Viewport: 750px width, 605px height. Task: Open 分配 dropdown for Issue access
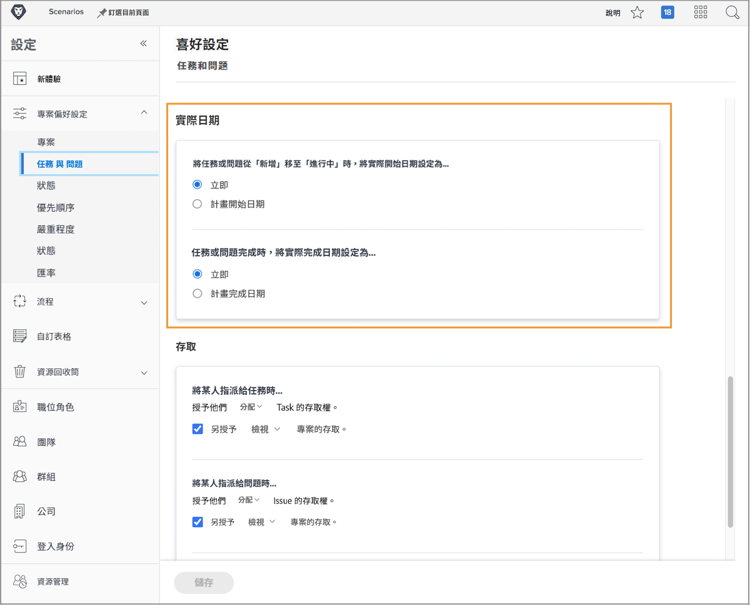[249, 500]
